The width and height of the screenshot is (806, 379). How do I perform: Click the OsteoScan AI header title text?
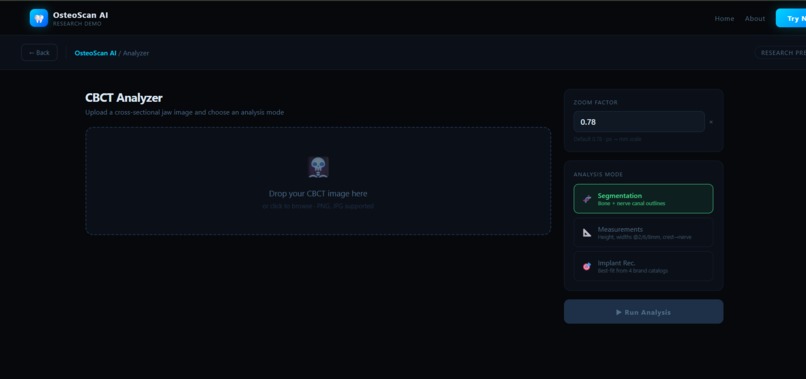(80, 15)
